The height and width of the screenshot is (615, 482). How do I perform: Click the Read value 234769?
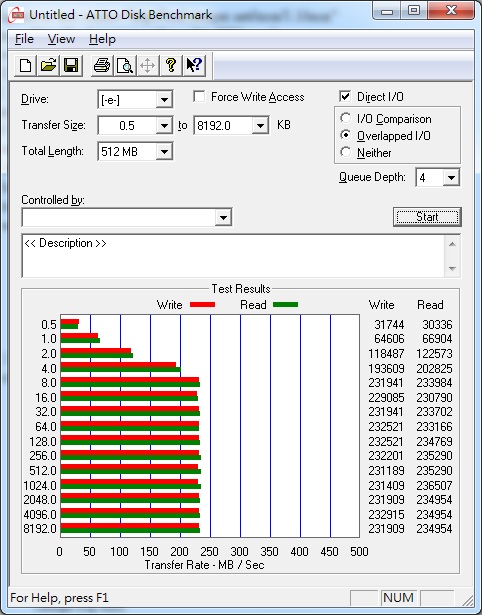435,442
